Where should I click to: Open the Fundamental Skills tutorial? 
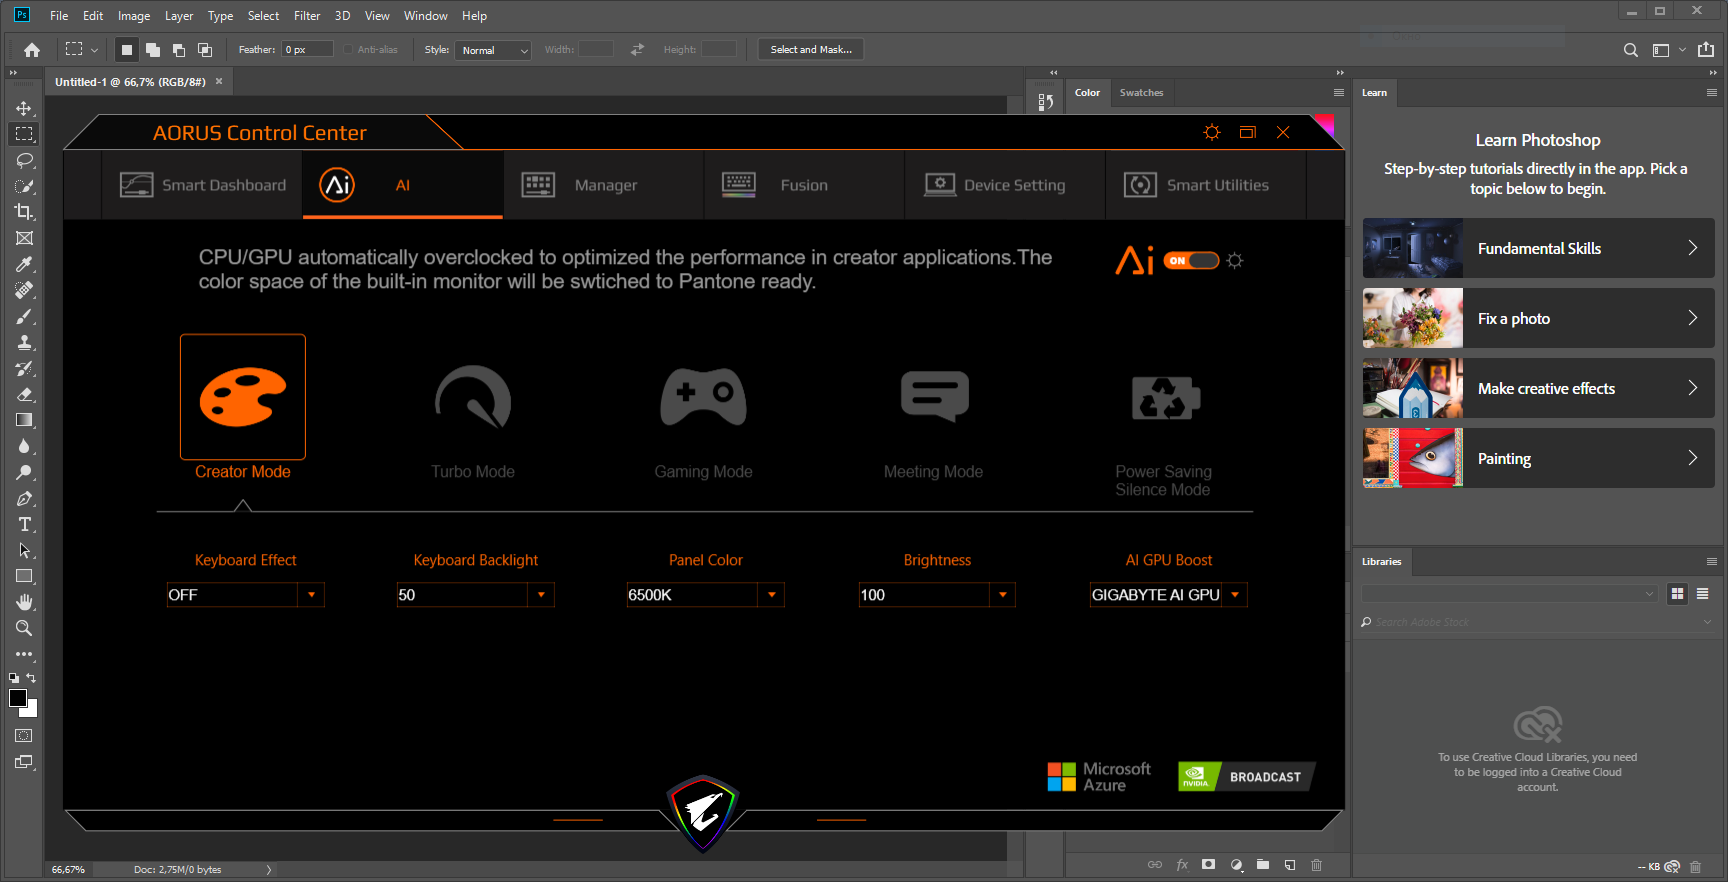1538,248
